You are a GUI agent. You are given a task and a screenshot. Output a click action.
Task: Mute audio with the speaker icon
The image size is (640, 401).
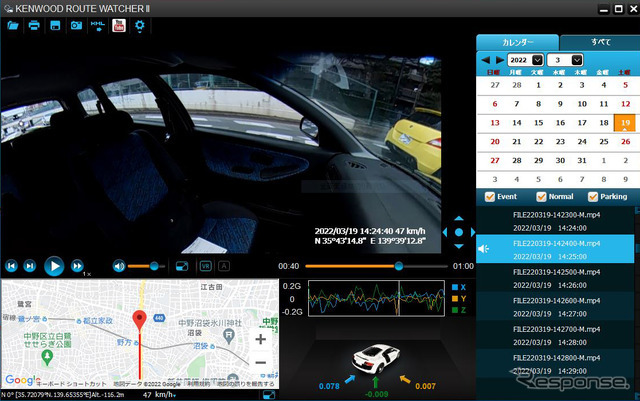[119, 267]
